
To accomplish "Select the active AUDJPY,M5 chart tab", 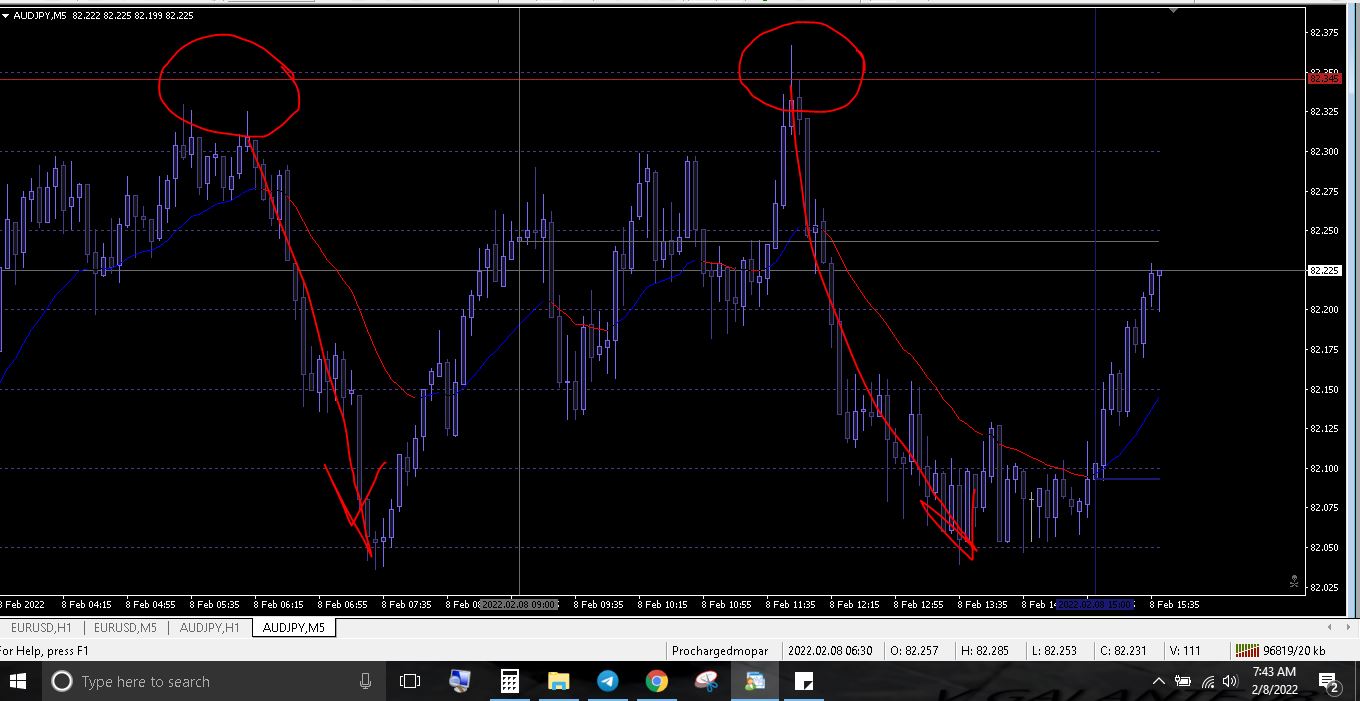I will (294, 628).
